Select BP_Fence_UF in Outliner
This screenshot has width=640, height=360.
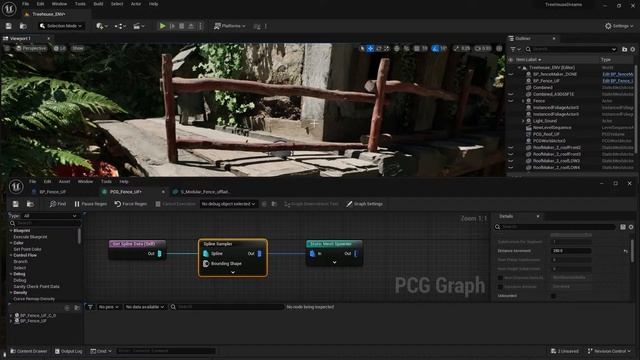[546, 81]
